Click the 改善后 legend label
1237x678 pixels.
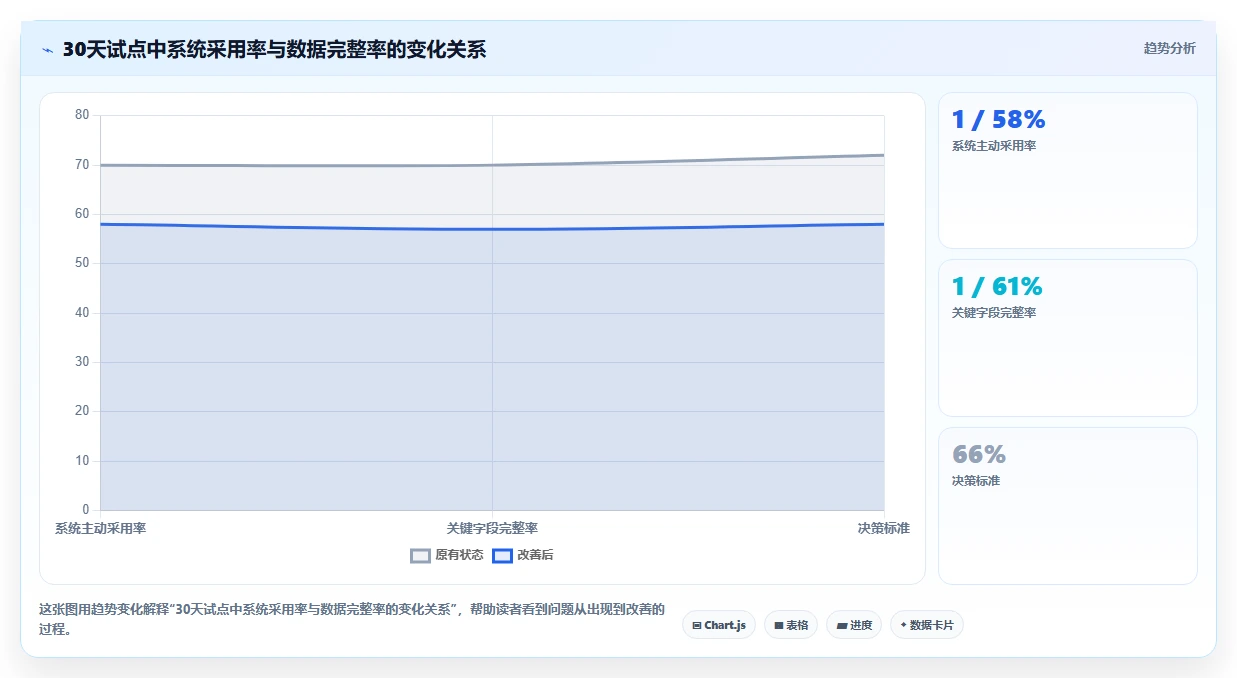(x=535, y=555)
